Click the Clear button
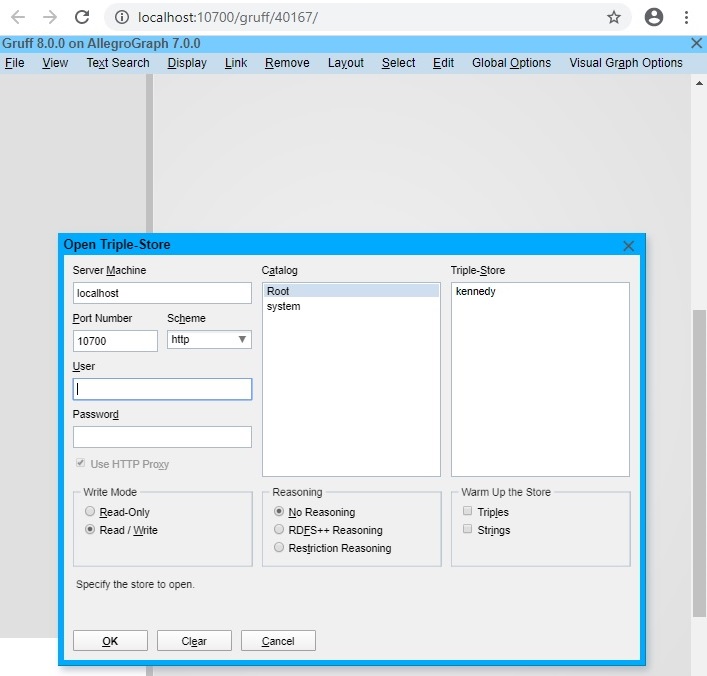The width and height of the screenshot is (707, 676). (194, 641)
